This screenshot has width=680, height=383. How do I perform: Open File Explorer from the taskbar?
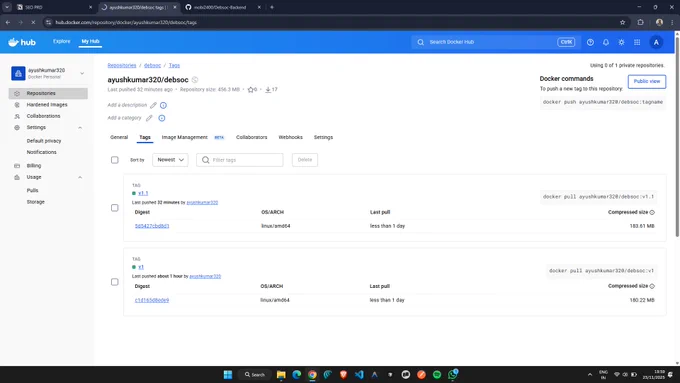[x=281, y=375]
